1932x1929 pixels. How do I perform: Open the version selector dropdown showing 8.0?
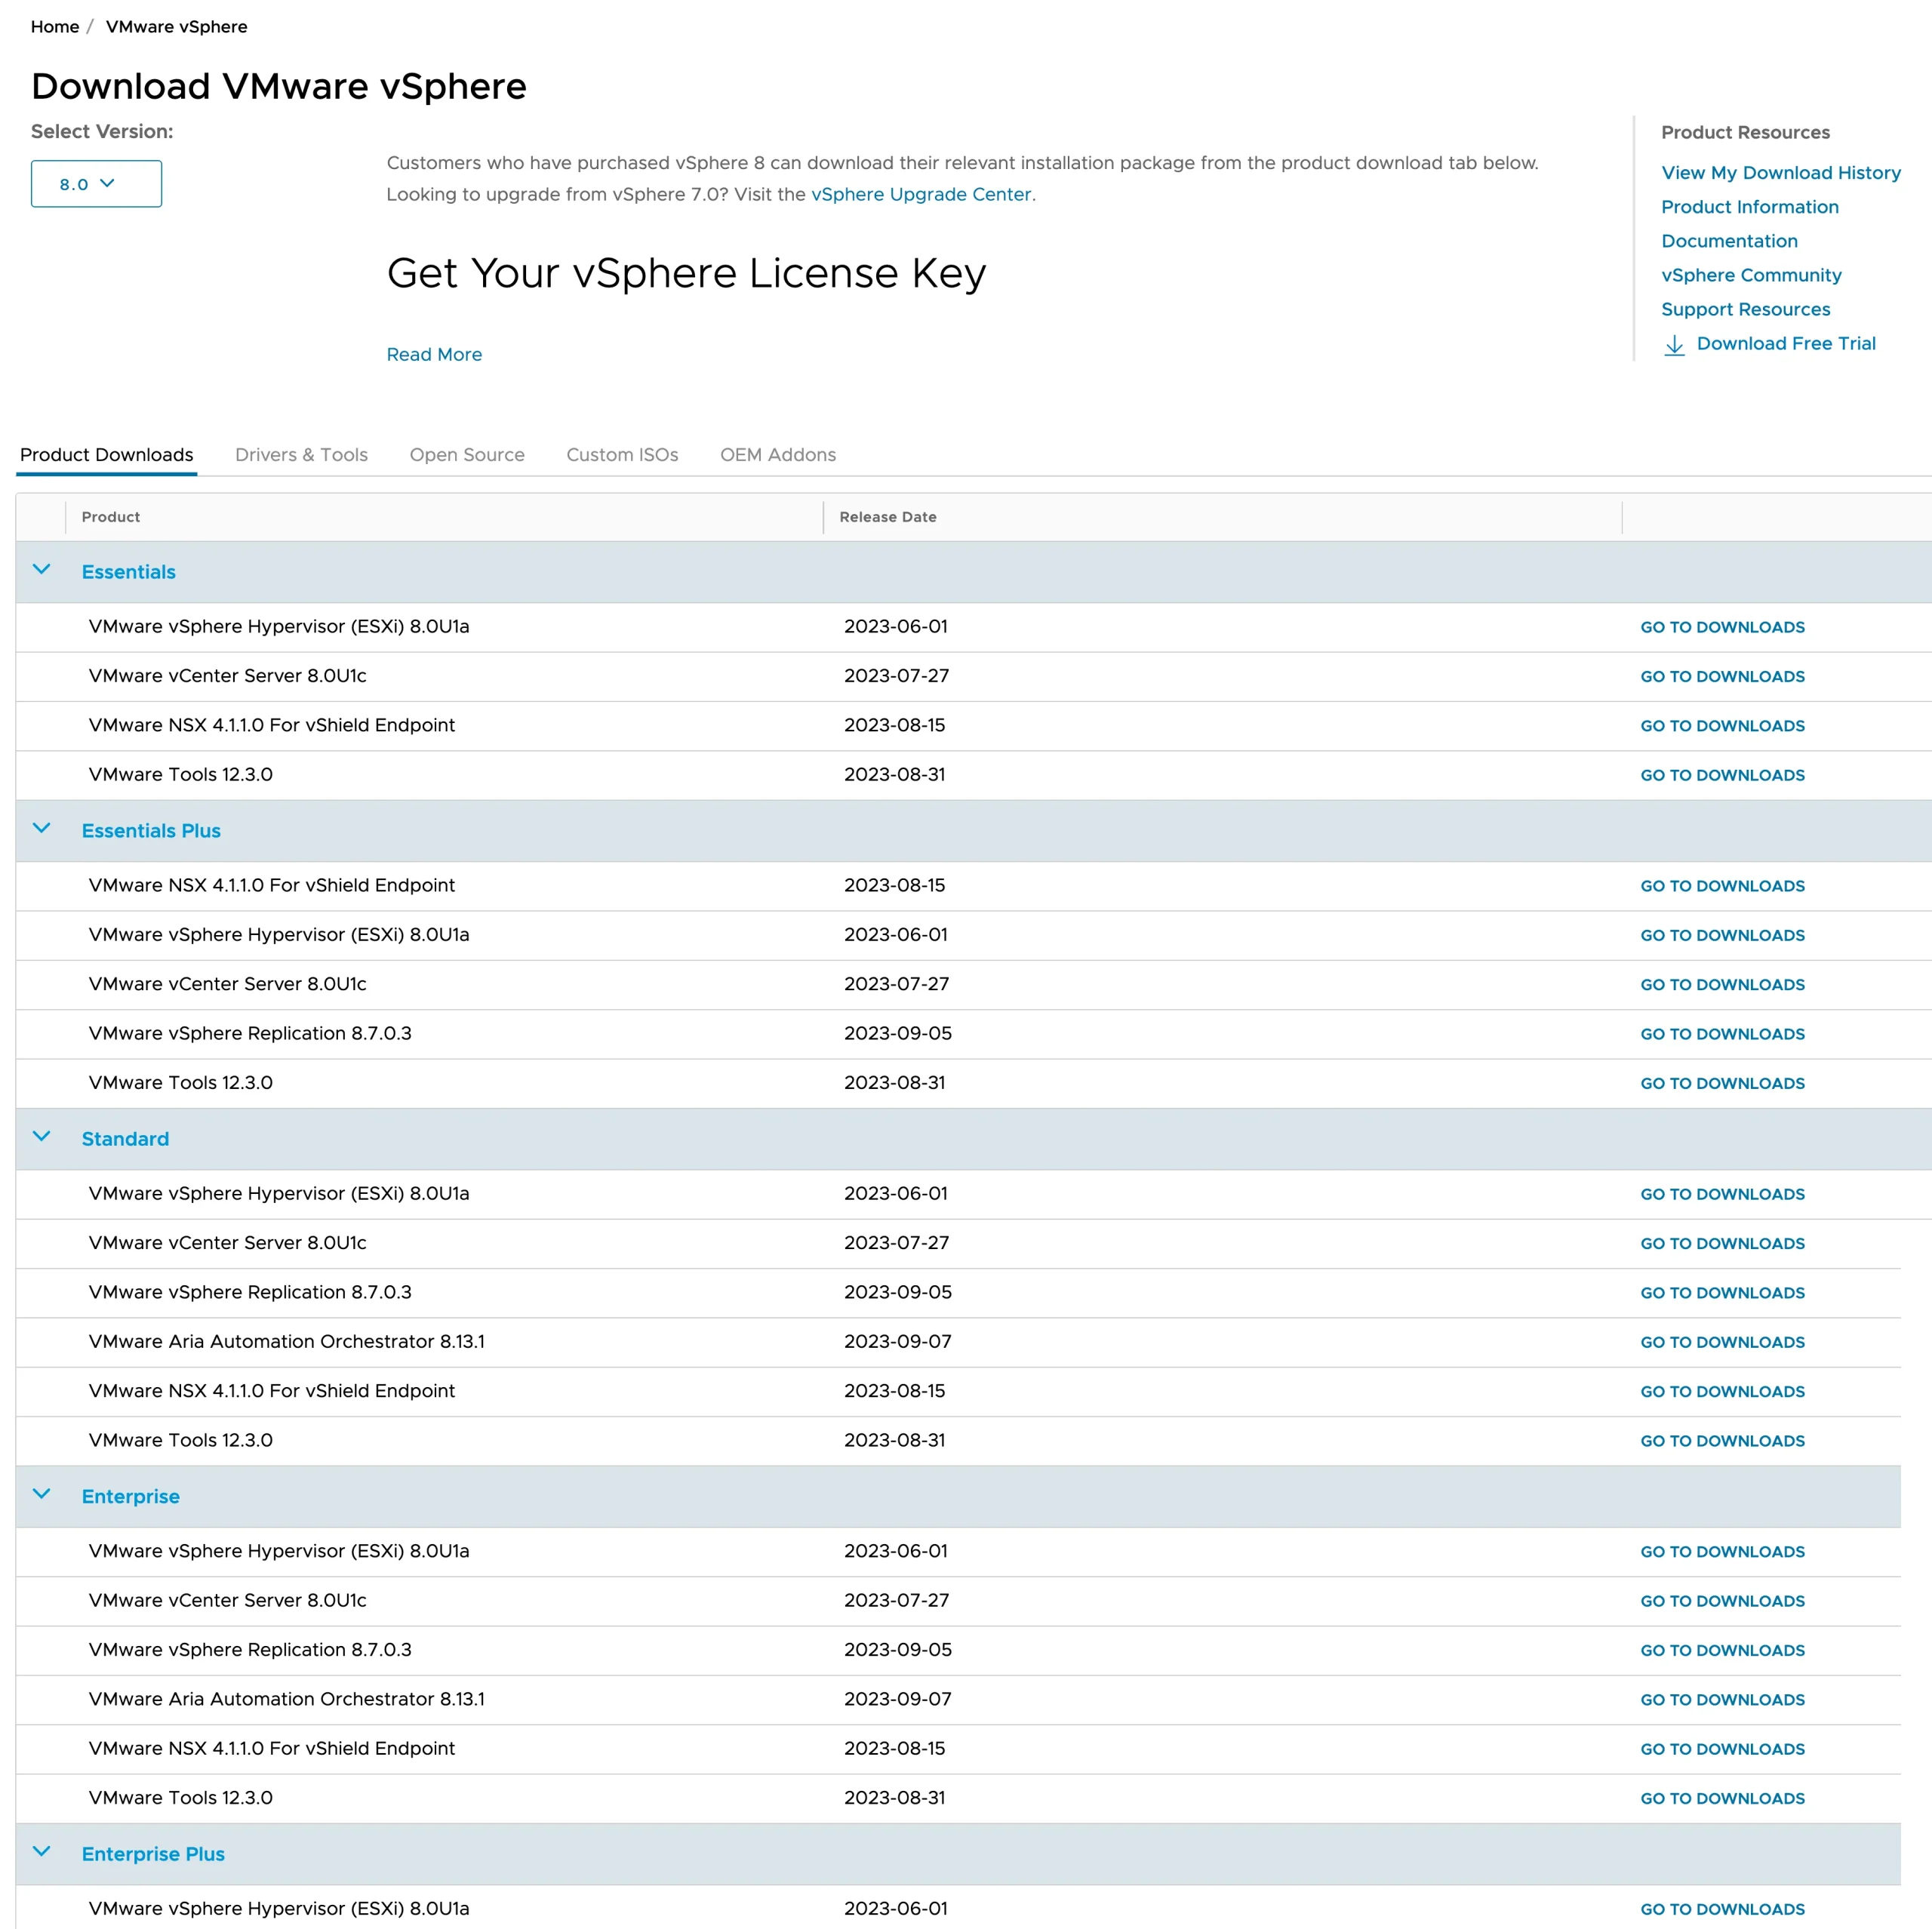click(96, 183)
